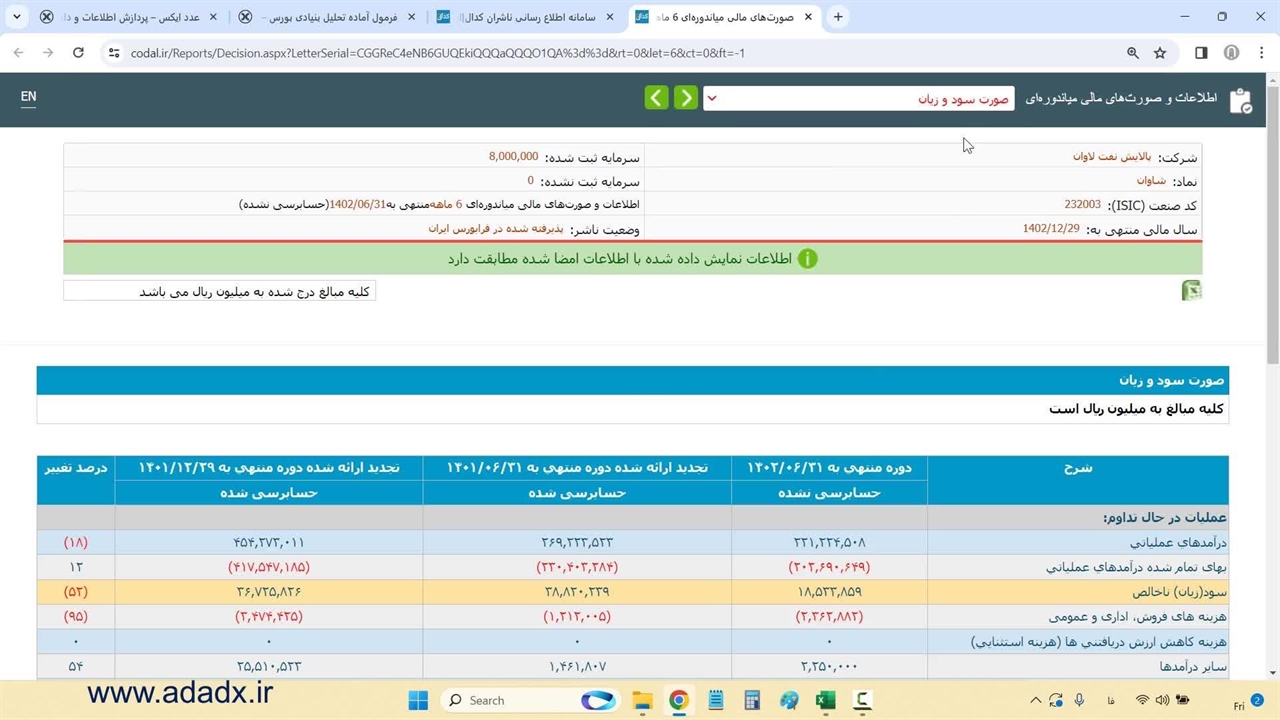Switch to the عدد ایکس browser tab
The width and height of the screenshot is (1280, 720).
point(140,17)
